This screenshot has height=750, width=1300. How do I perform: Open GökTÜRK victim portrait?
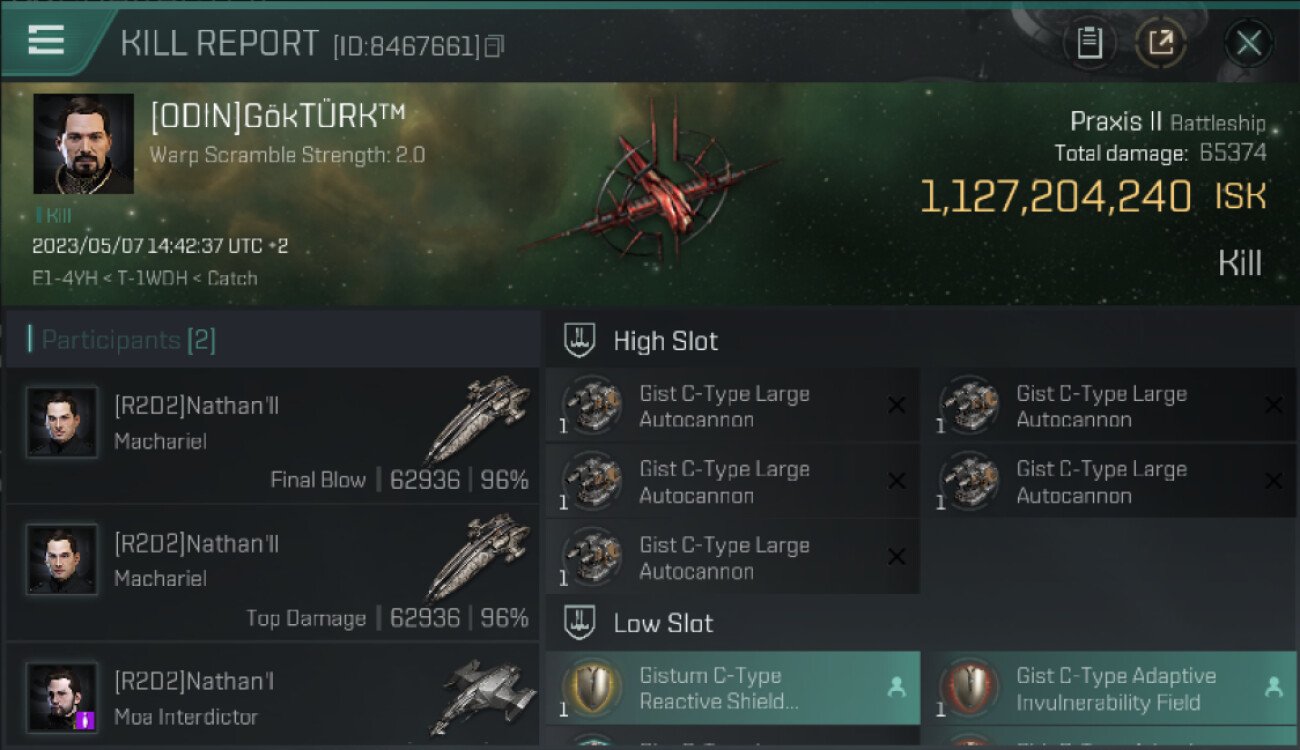pyautogui.click(x=83, y=144)
